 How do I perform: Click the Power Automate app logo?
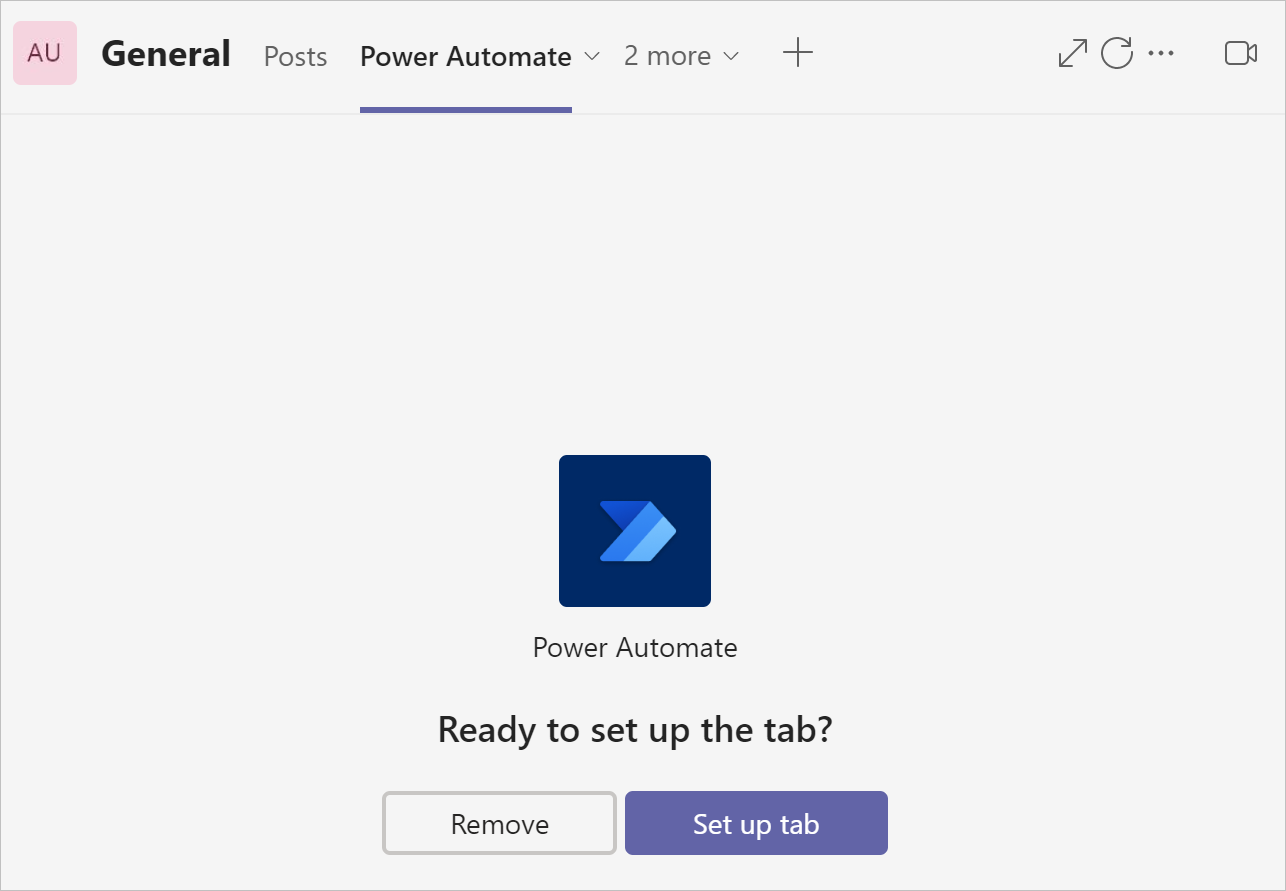click(x=635, y=531)
